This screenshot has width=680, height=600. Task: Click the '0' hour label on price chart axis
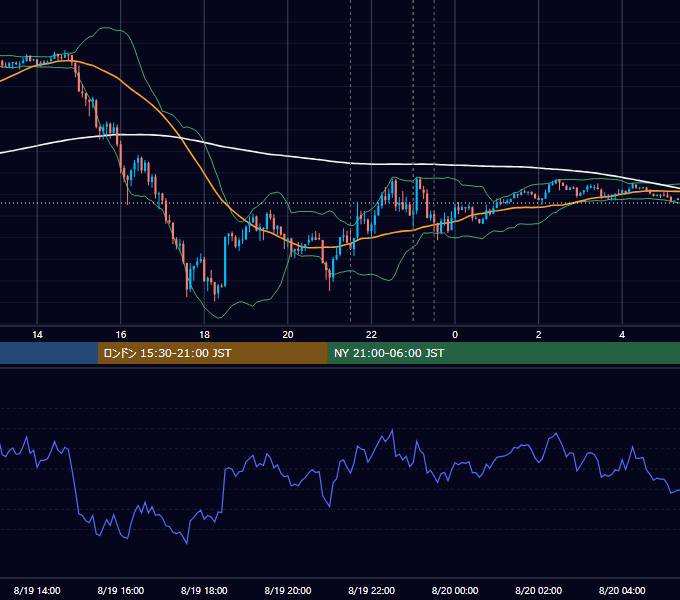click(455, 335)
